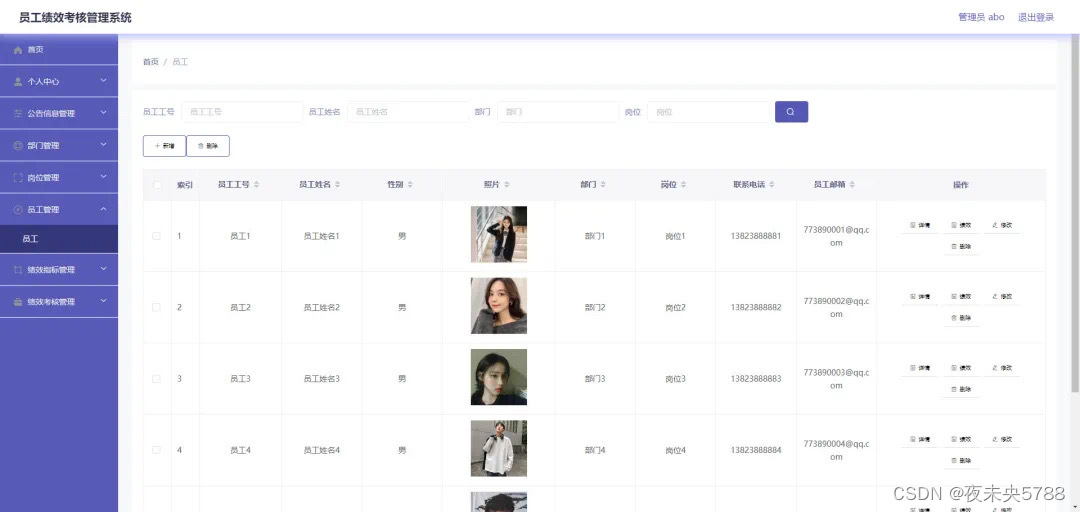Open photo thumbnail of 员工4

pyautogui.click(x=499, y=449)
